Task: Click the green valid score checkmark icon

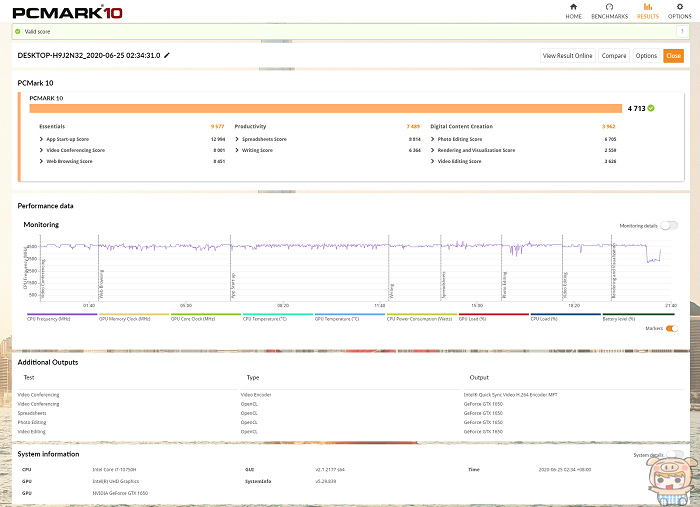Action: (x=17, y=31)
